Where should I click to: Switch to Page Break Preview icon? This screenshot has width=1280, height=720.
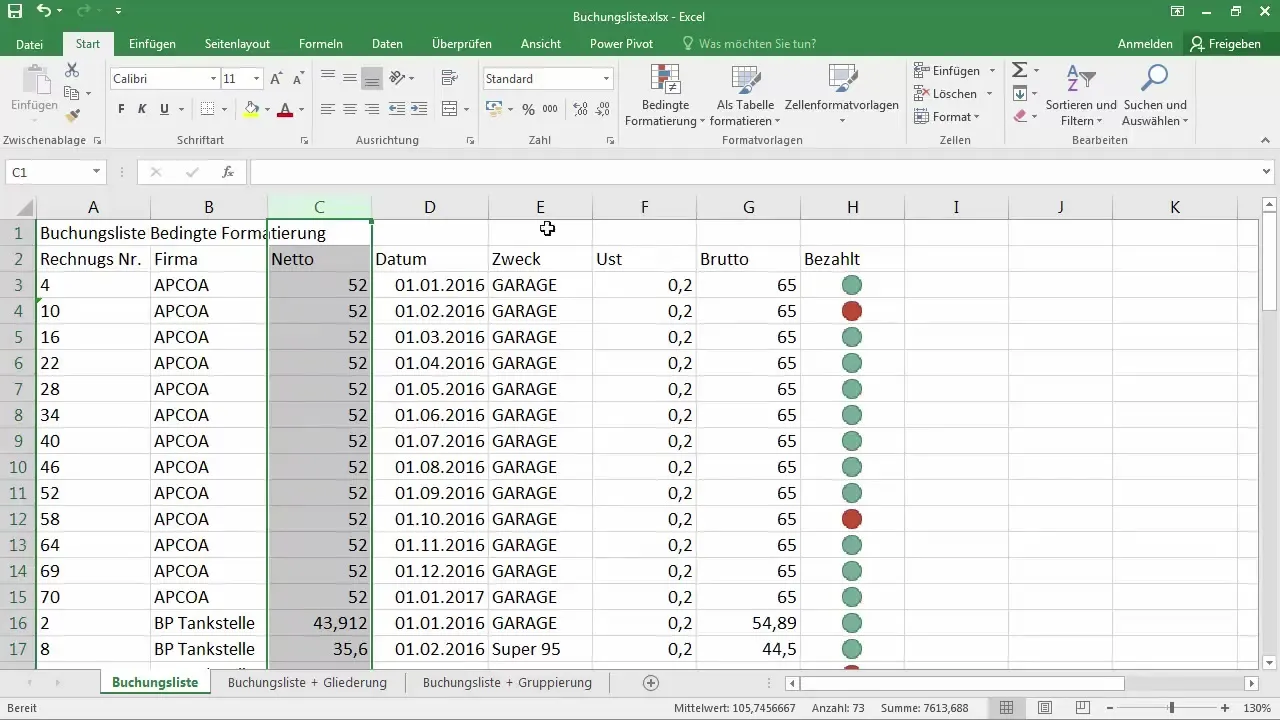1081,708
